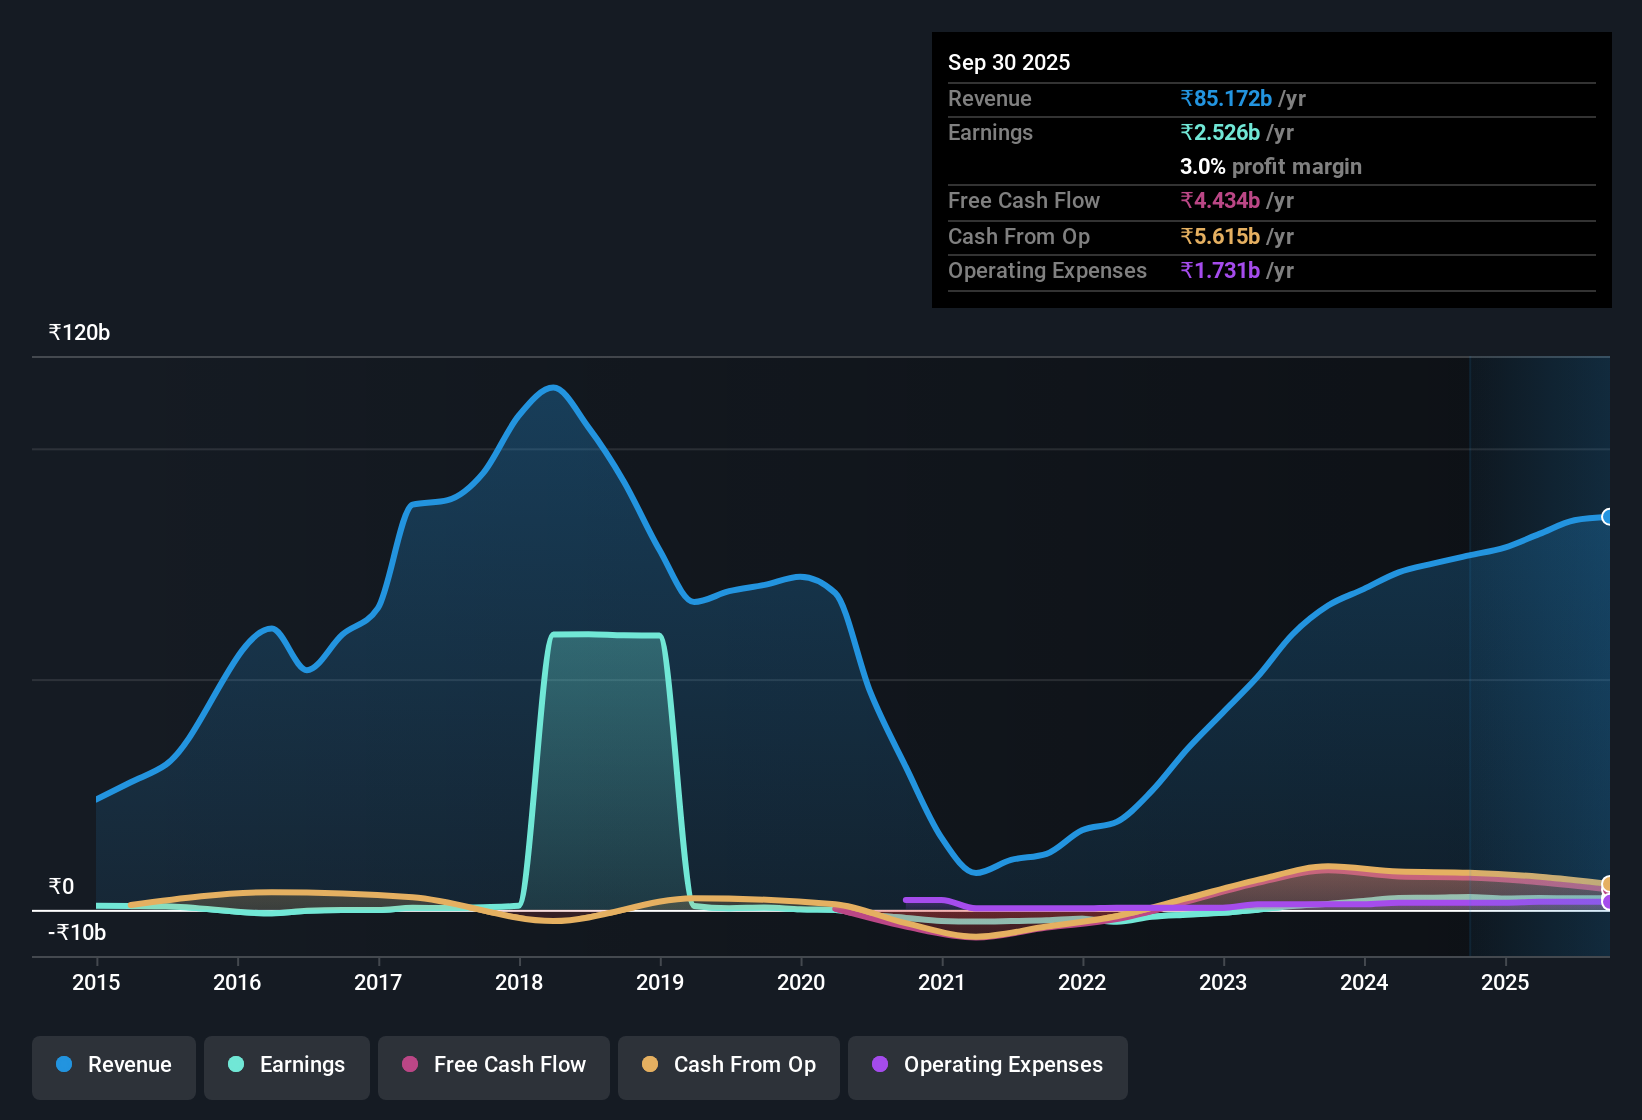This screenshot has height=1120, width=1642.
Task: Click the purple Operating Expenses dot icon
Action: point(880,1065)
